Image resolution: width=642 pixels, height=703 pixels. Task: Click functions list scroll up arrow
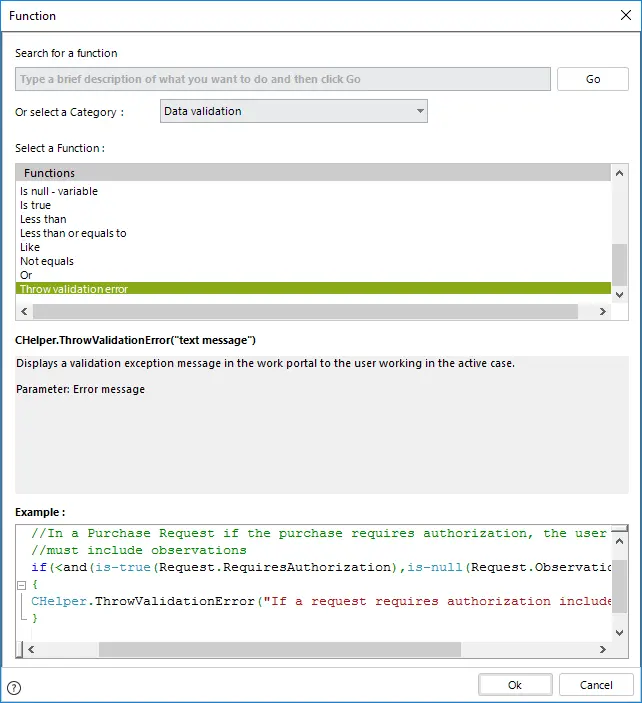pos(620,173)
